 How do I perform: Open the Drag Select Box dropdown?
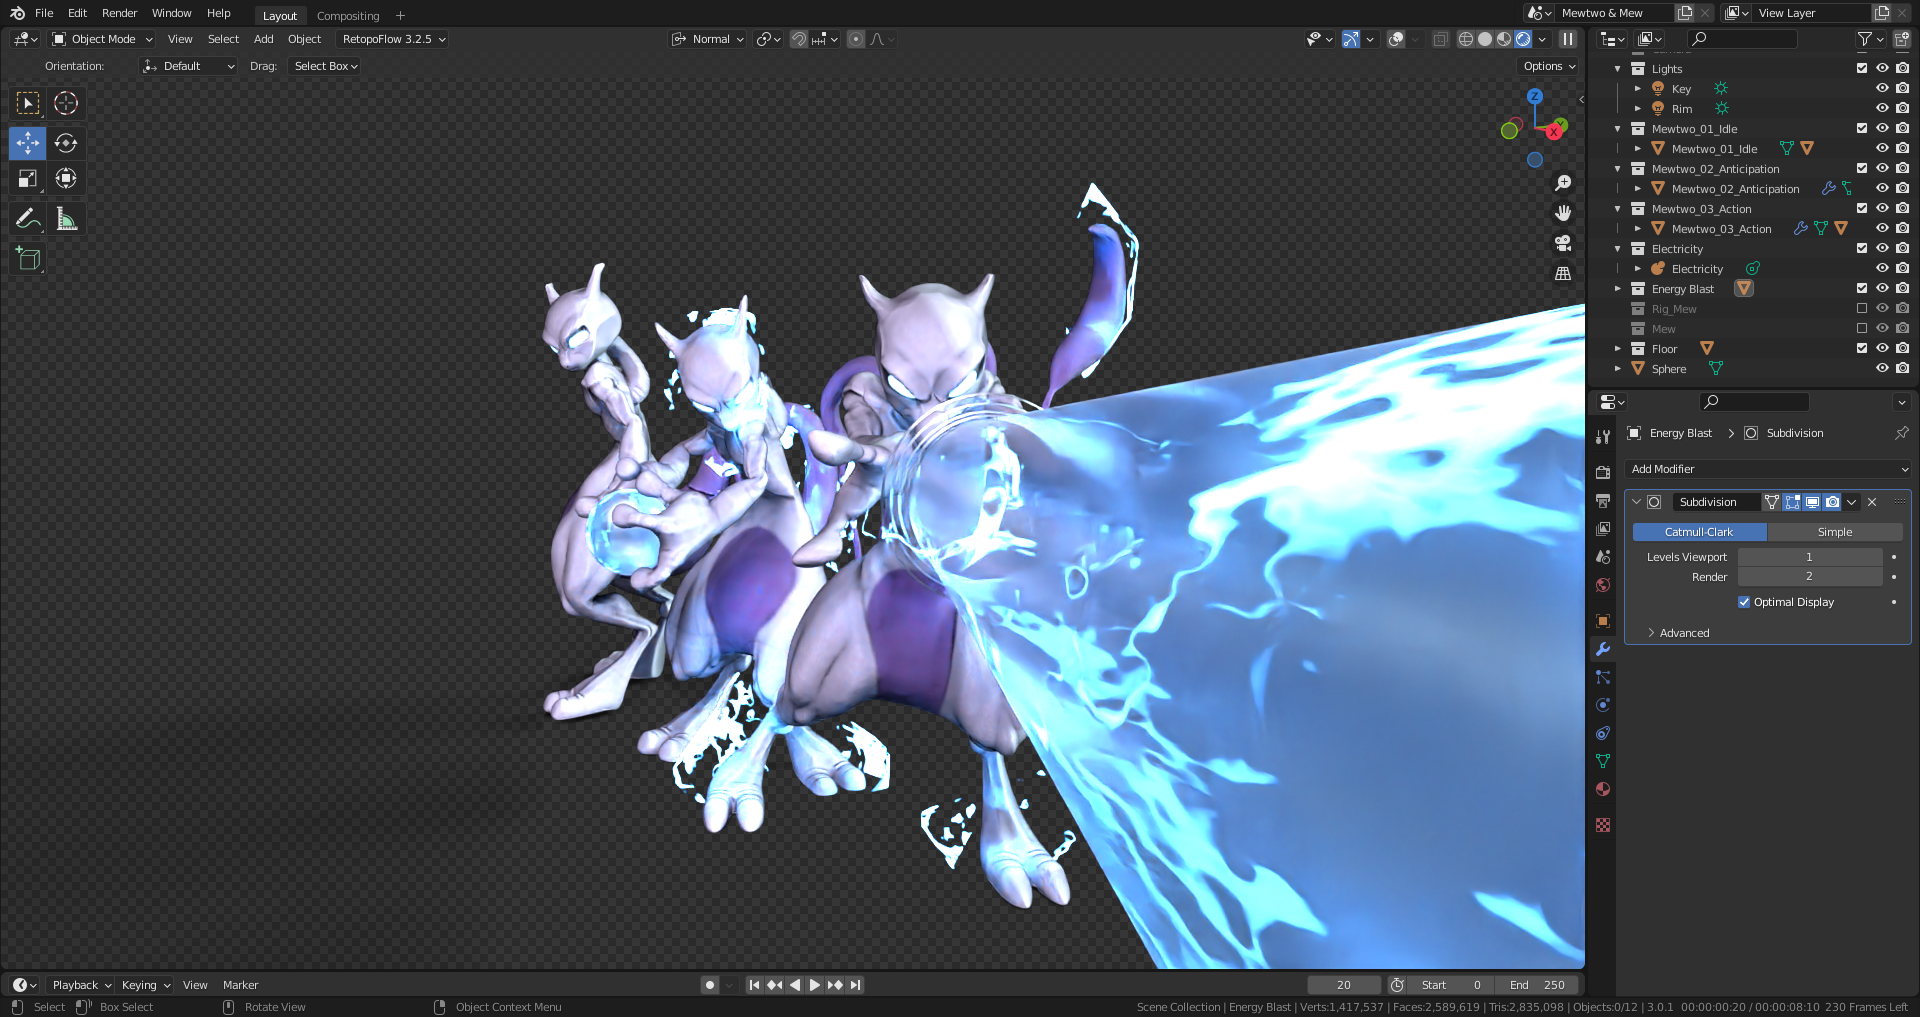click(325, 66)
